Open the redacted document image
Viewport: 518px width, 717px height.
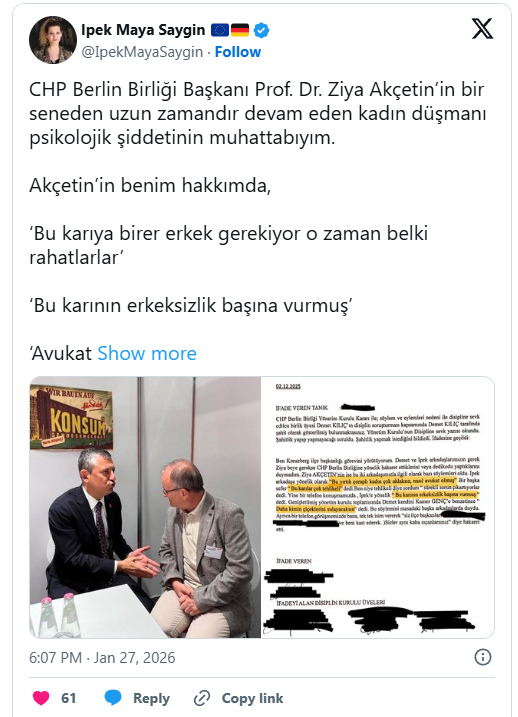[x=378, y=507]
